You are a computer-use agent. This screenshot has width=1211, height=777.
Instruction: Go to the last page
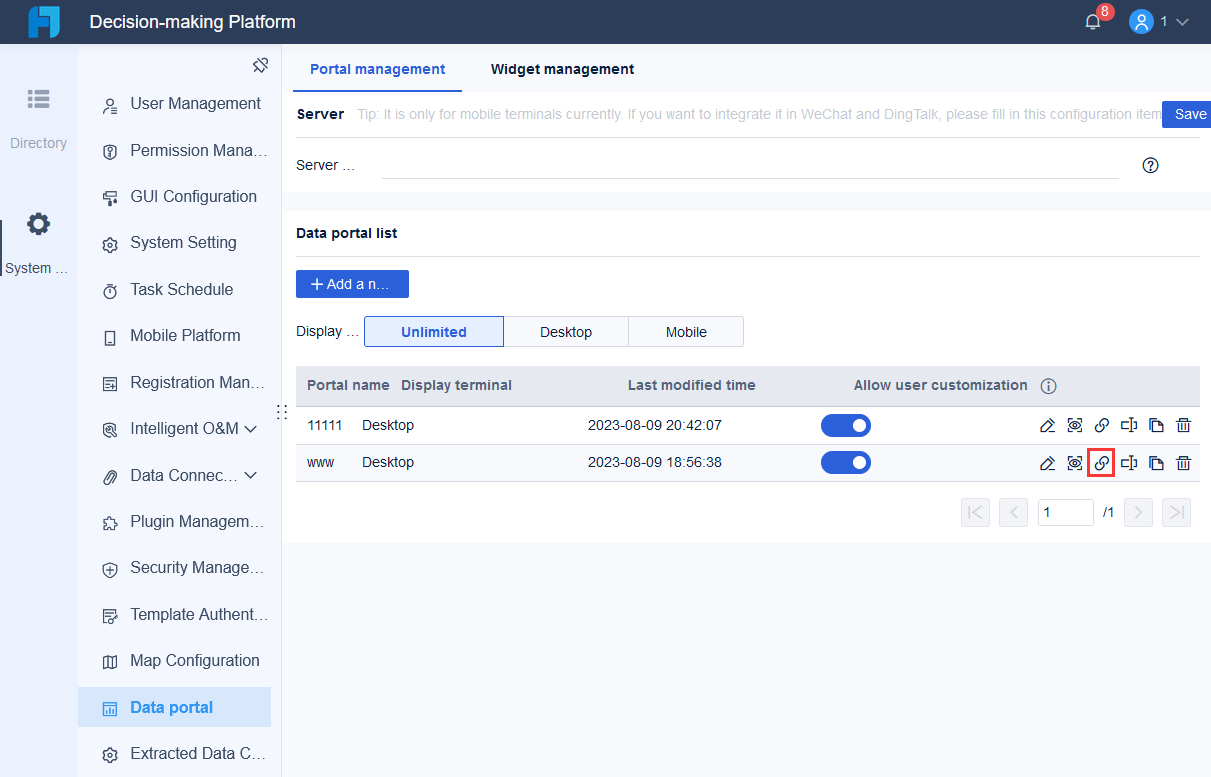coord(1176,512)
